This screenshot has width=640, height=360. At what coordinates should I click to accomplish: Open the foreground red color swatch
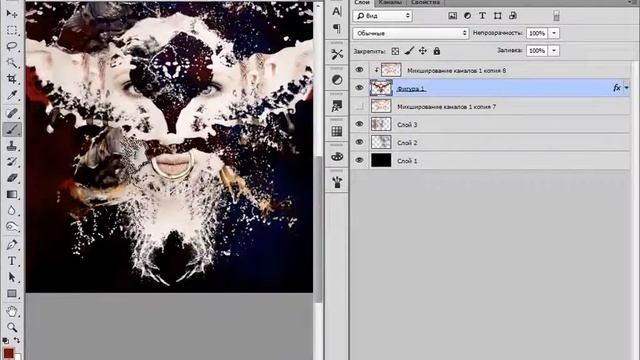click(8, 353)
